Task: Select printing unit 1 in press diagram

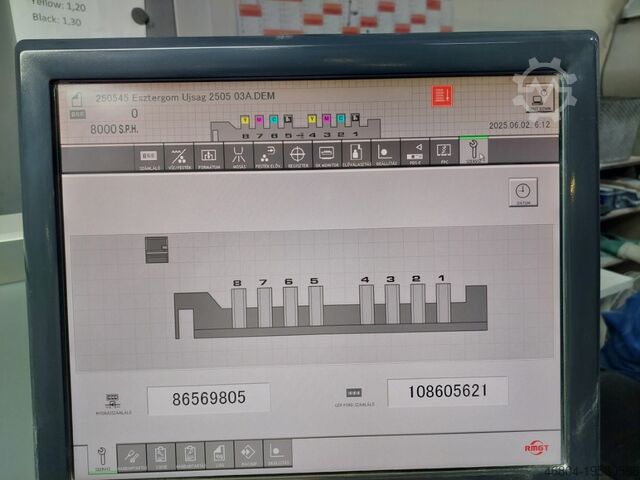Action: click(443, 303)
